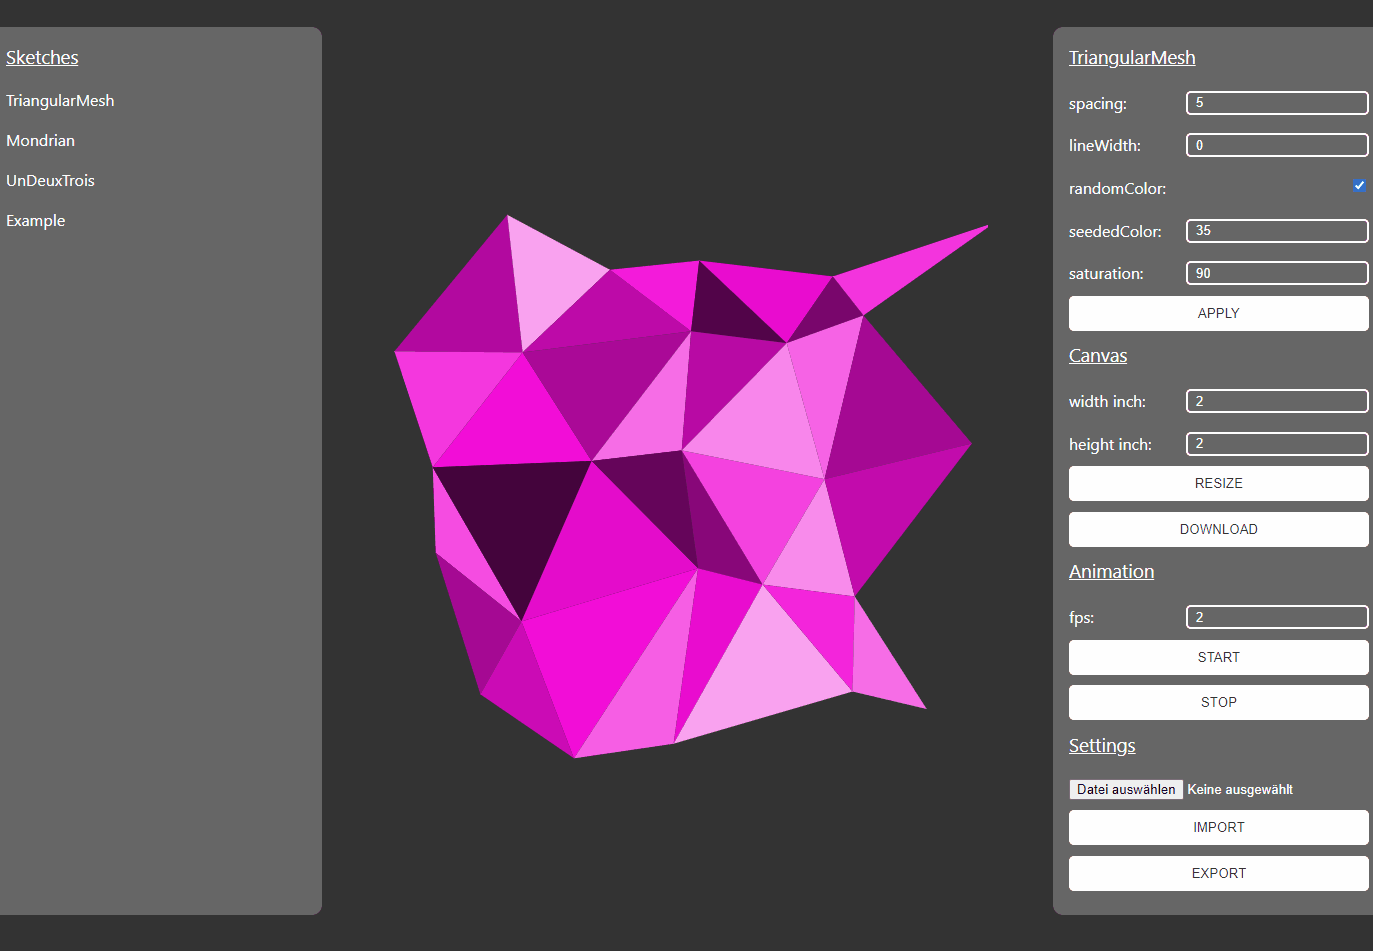Click the saturation input field
The width and height of the screenshot is (1373, 951).
(x=1277, y=273)
